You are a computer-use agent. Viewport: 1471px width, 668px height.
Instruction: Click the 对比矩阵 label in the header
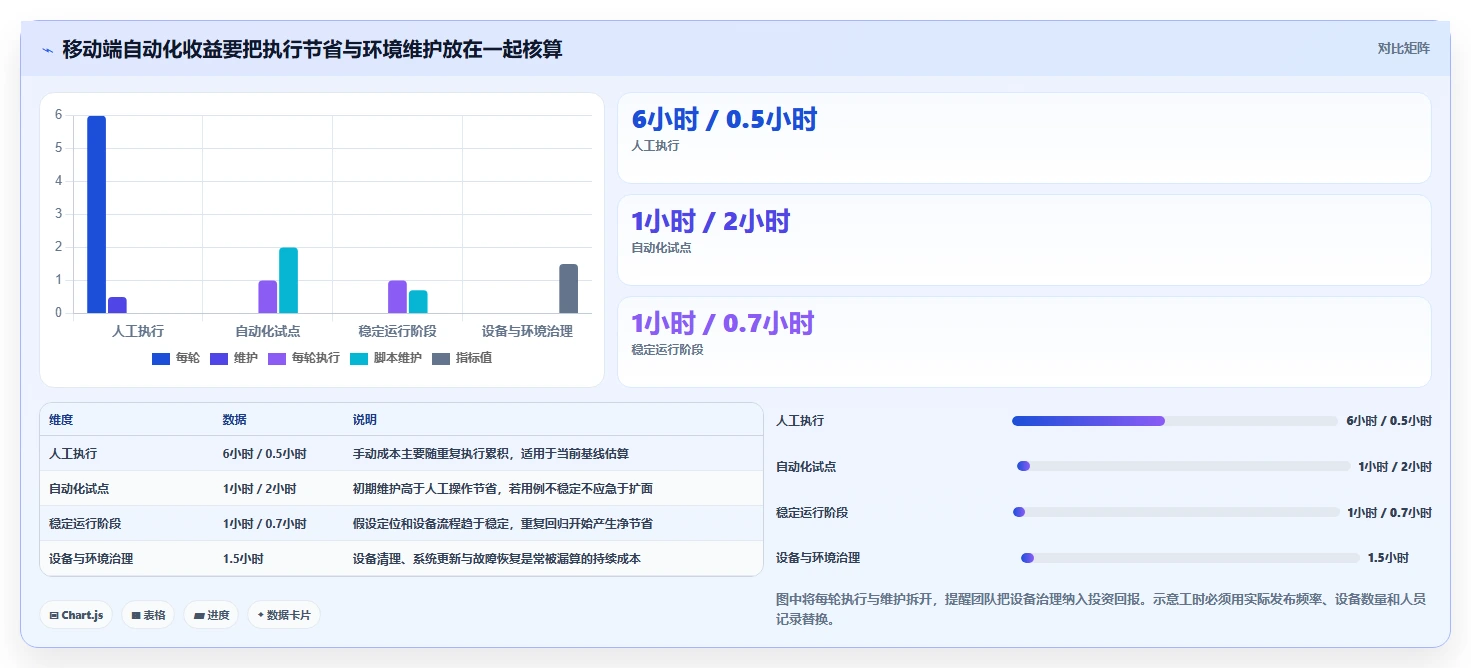[1403, 48]
